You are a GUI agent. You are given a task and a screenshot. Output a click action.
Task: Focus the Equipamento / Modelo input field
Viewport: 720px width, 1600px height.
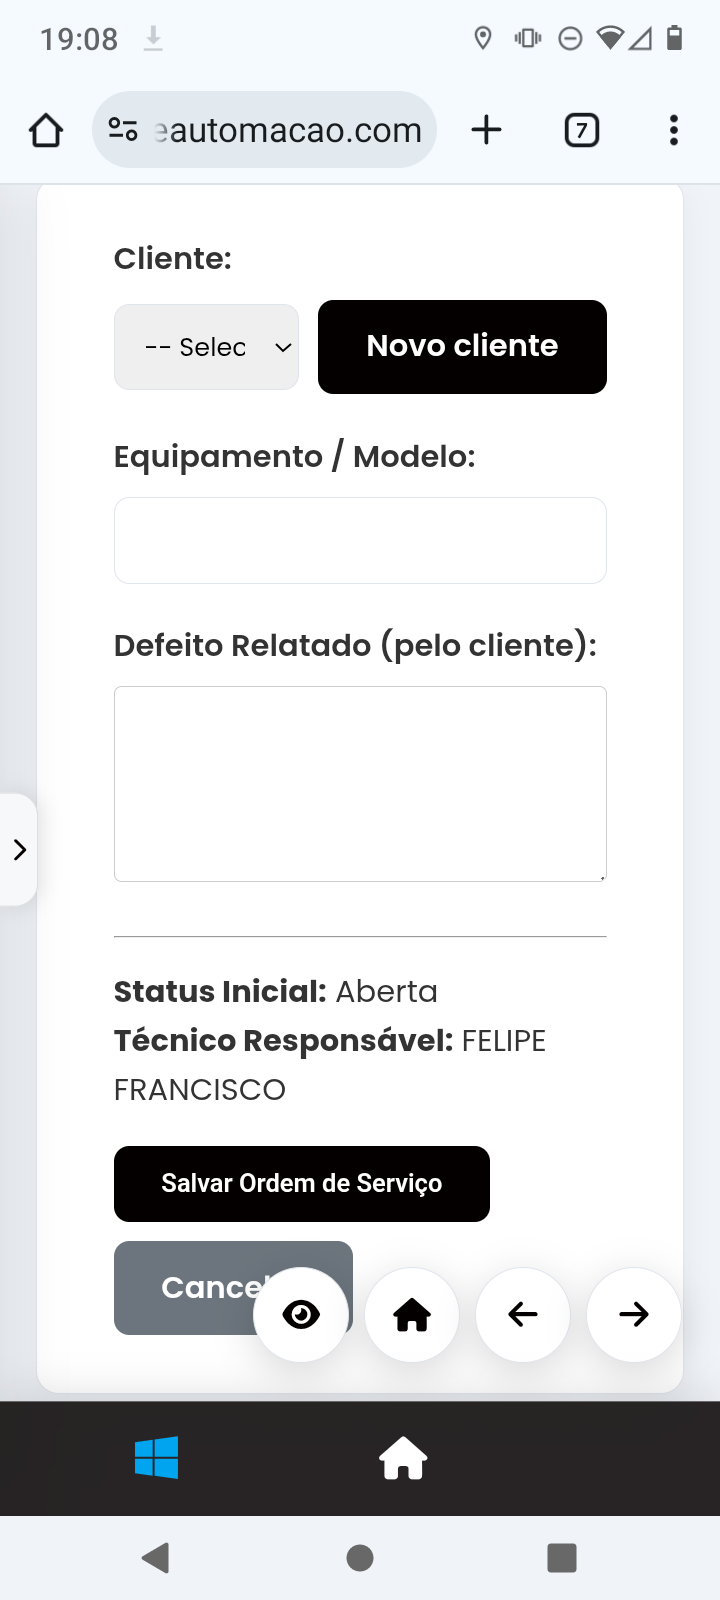(x=360, y=540)
